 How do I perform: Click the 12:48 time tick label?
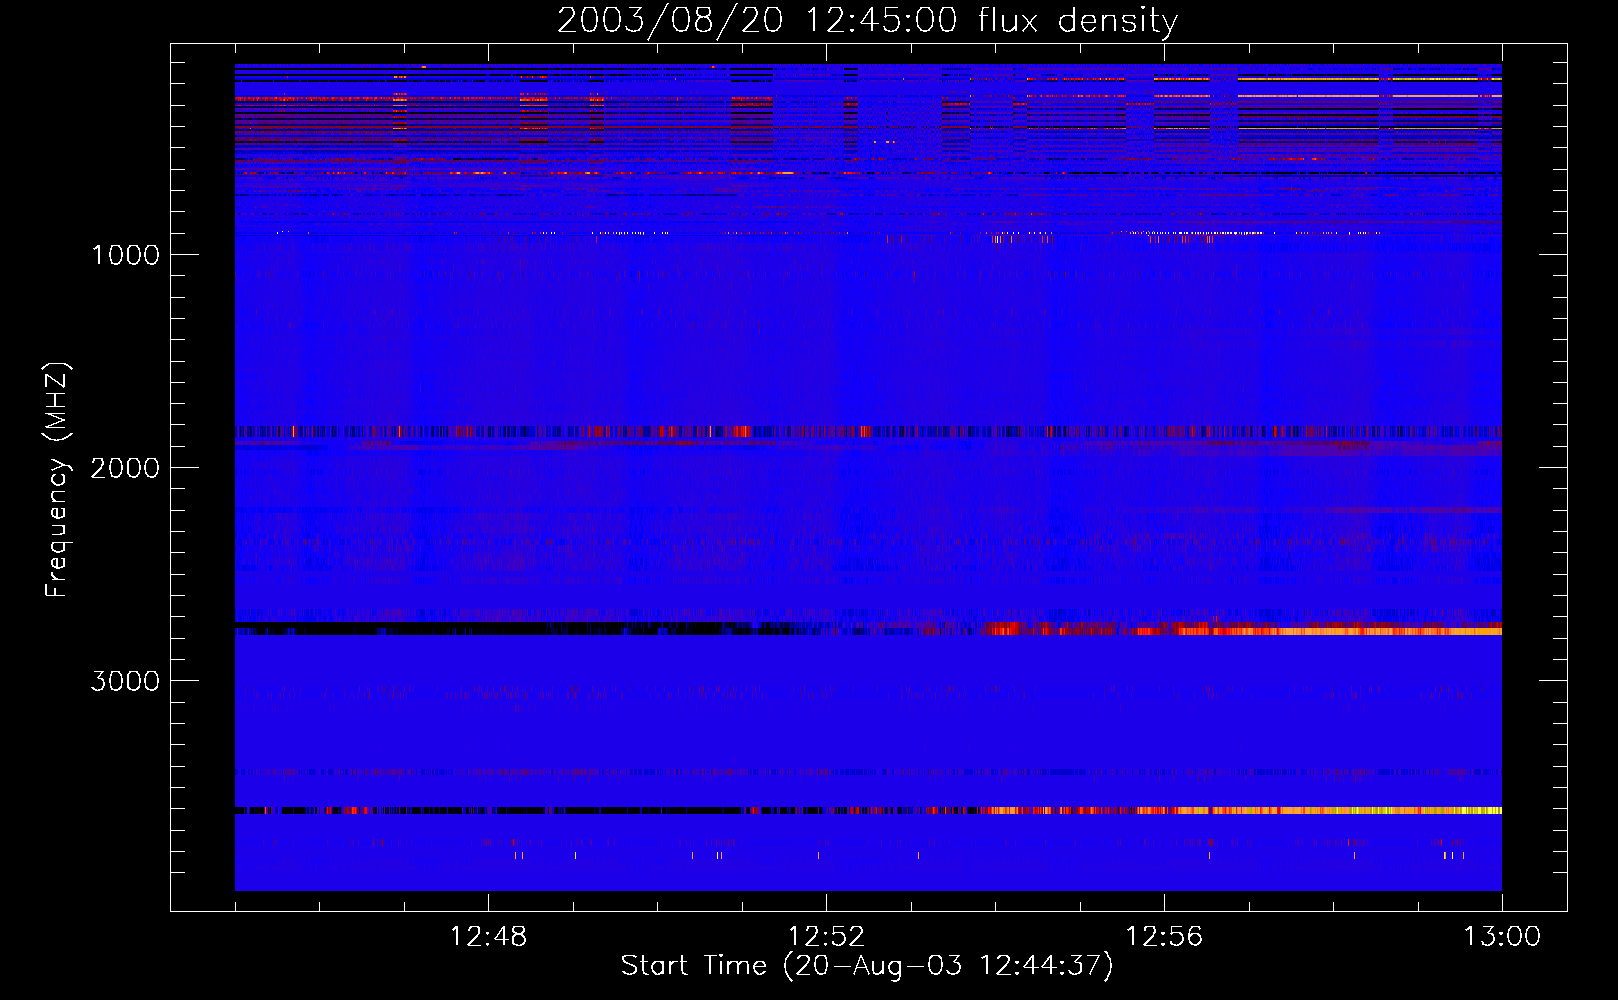click(x=488, y=937)
